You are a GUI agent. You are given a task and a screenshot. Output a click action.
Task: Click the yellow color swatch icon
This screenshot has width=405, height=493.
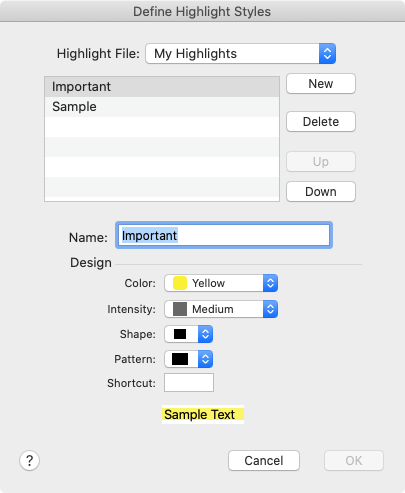click(180, 283)
